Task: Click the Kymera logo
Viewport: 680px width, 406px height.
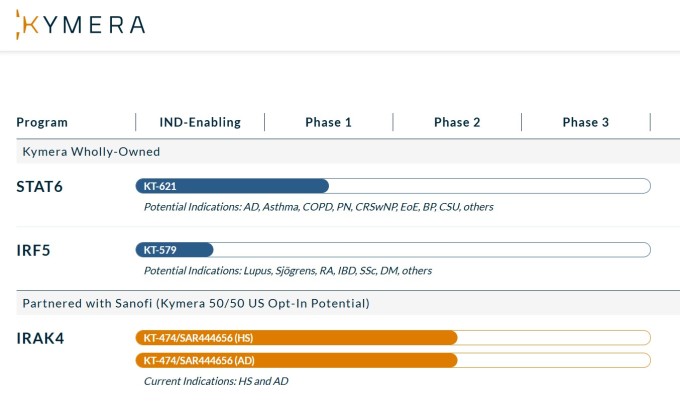Action: (x=81, y=25)
